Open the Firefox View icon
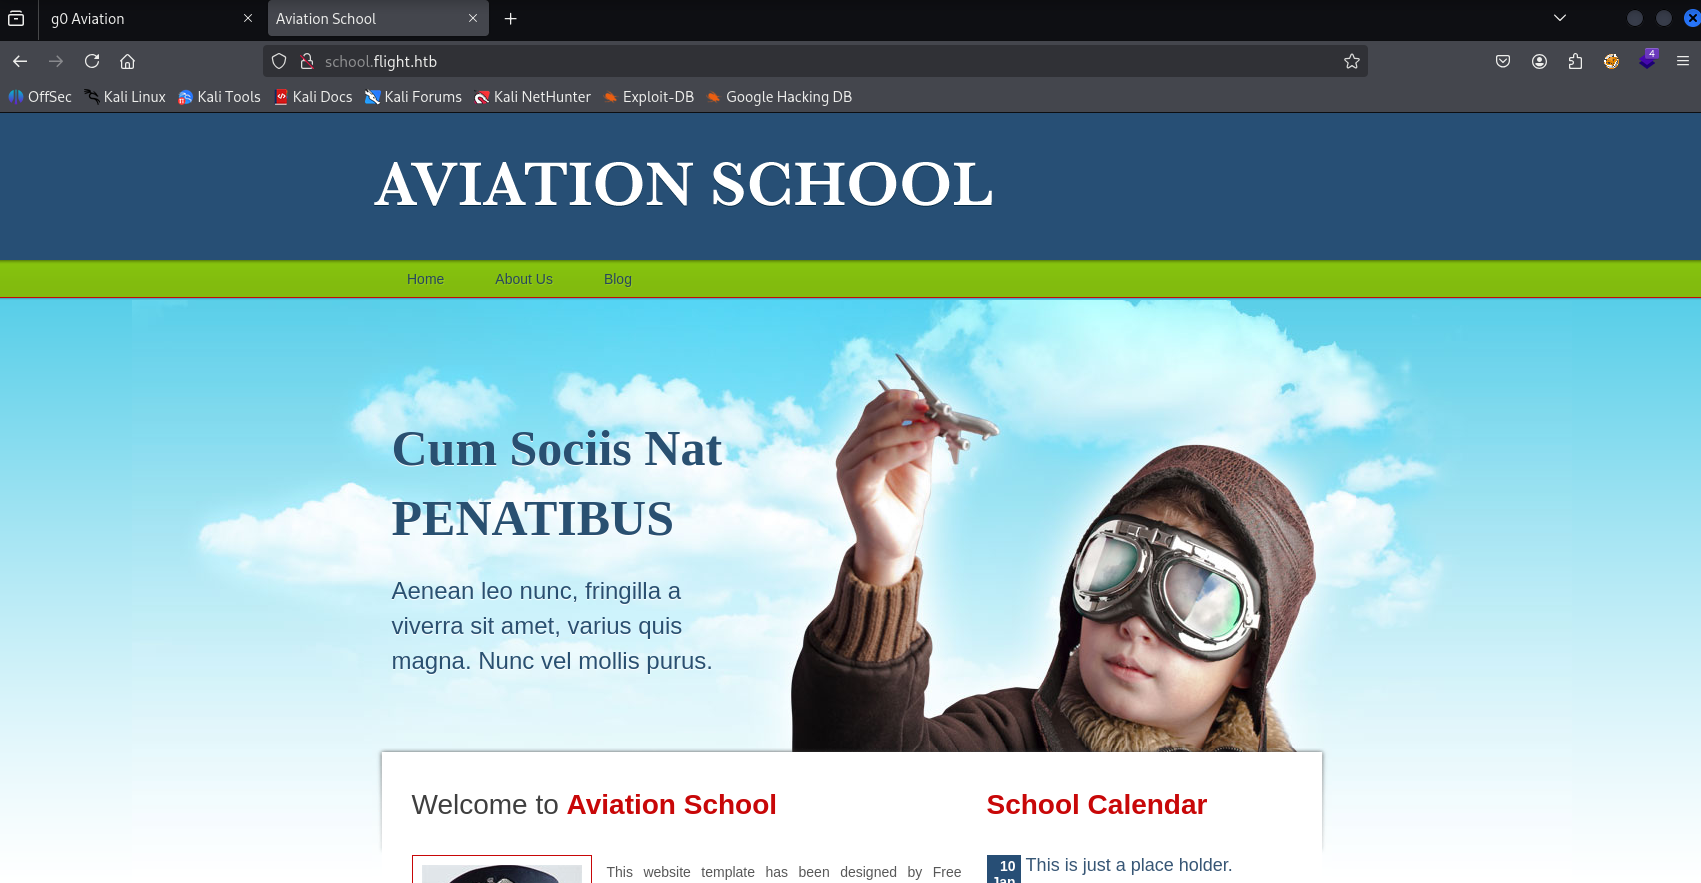The width and height of the screenshot is (1701, 883). tap(16, 18)
